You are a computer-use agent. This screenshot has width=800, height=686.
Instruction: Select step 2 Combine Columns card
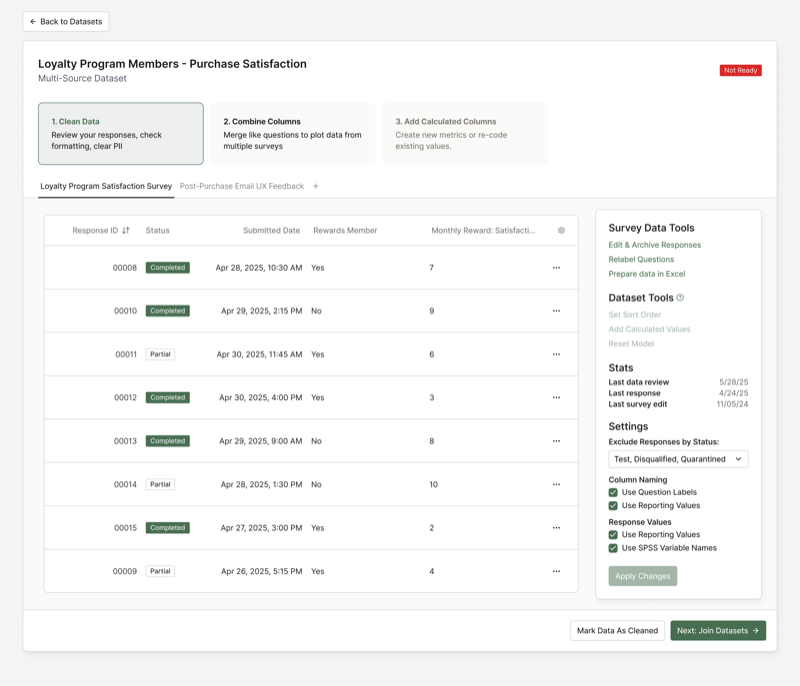pos(292,134)
